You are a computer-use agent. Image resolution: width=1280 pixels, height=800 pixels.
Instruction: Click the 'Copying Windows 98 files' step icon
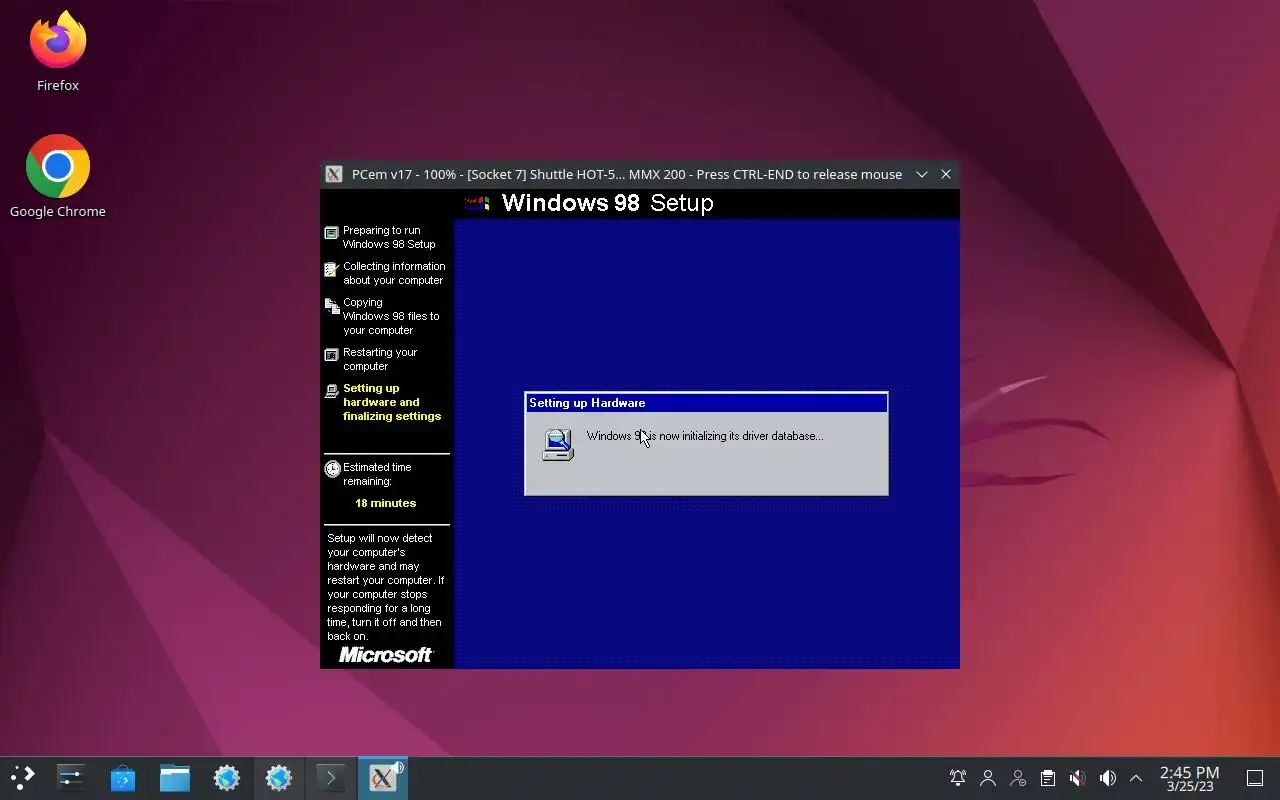[x=332, y=306]
